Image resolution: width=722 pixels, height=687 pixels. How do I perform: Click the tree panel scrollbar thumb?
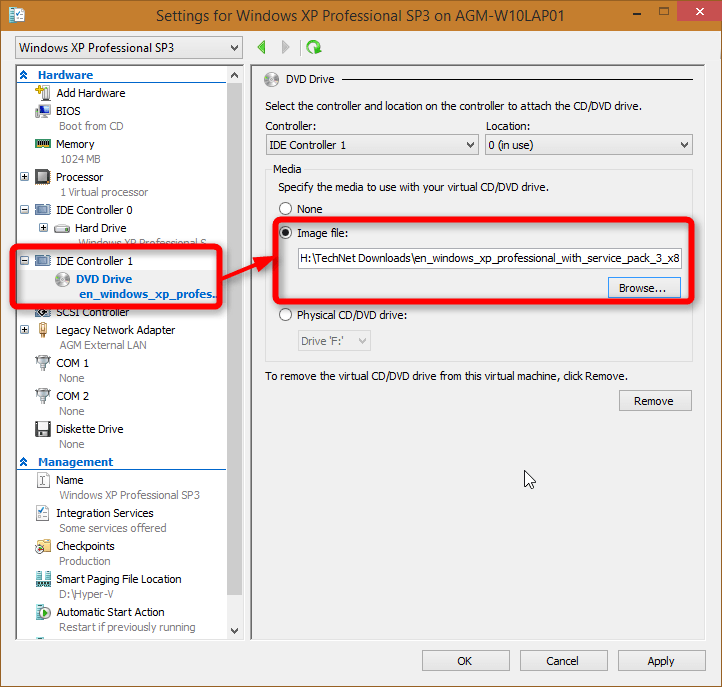click(x=234, y=338)
